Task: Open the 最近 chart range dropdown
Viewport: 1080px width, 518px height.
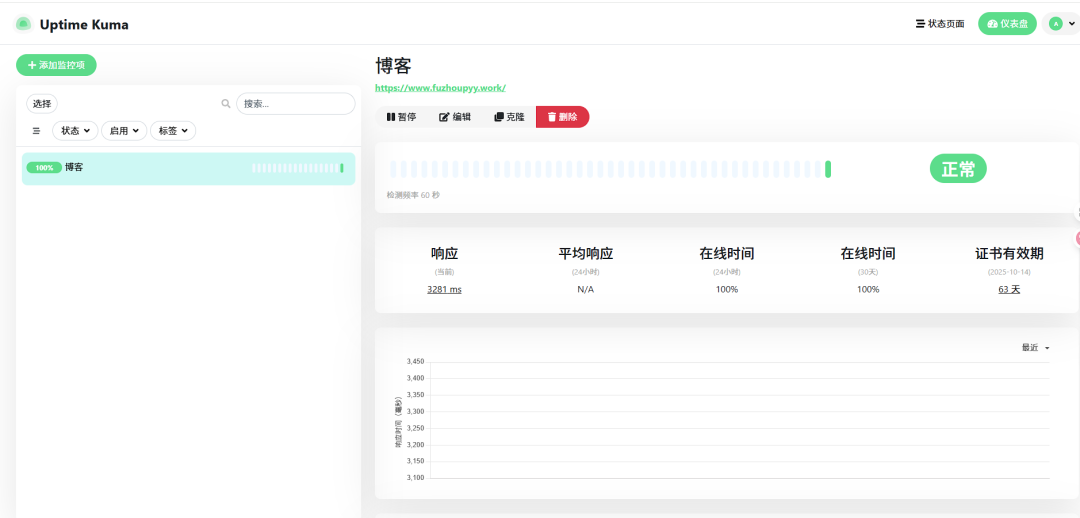Action: pyautogui.click(x=1035, y=348)
